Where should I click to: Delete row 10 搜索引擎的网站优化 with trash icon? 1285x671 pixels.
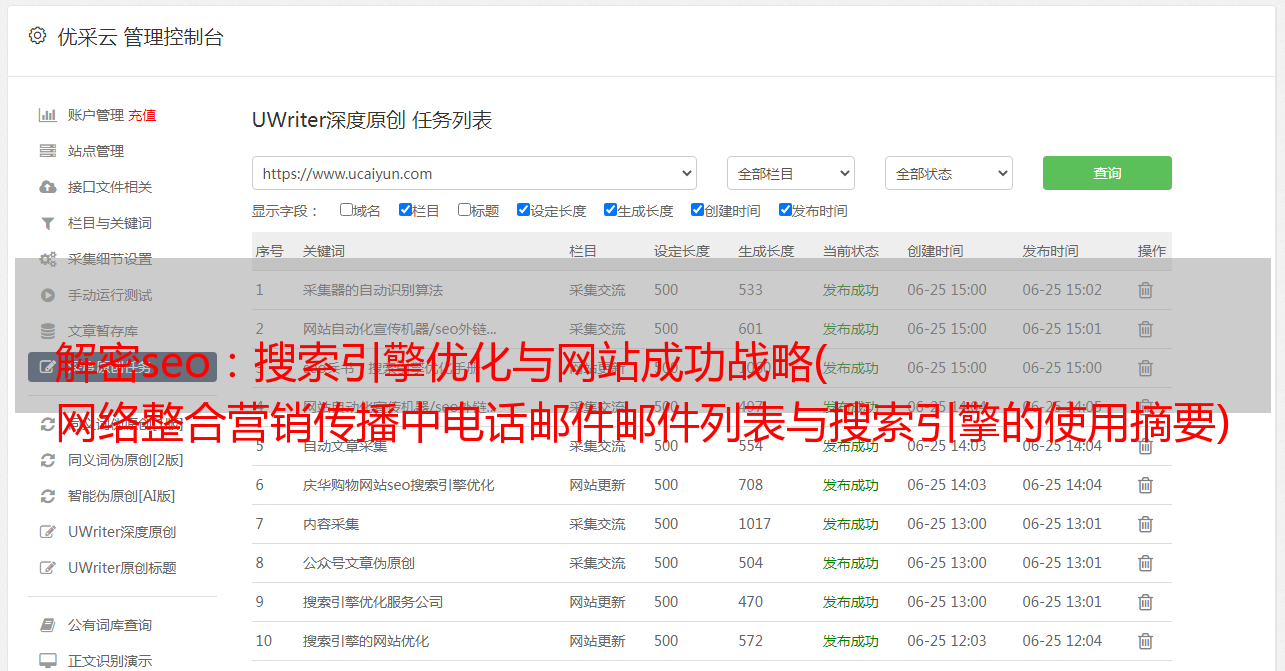tap(1145, 641)
